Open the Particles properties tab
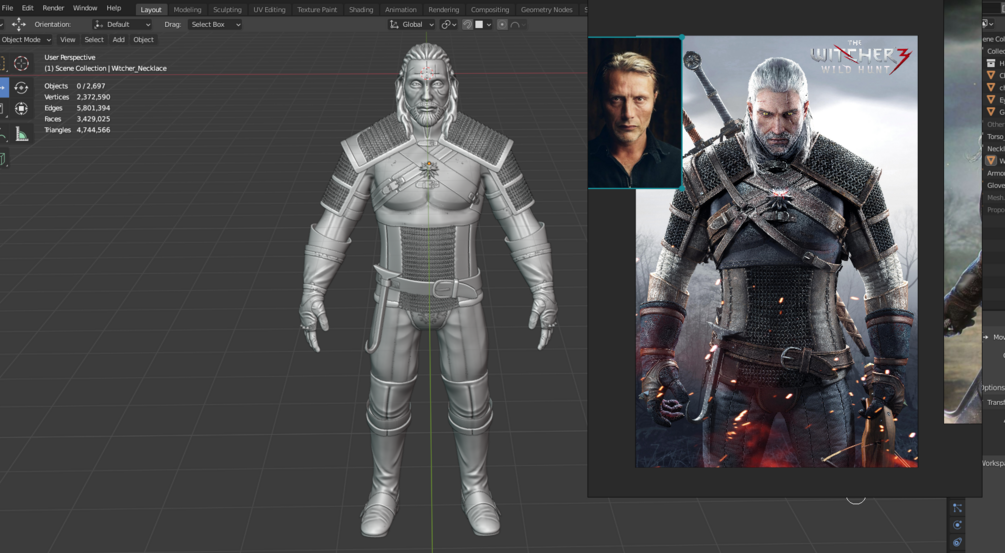 tap(957, 508)
